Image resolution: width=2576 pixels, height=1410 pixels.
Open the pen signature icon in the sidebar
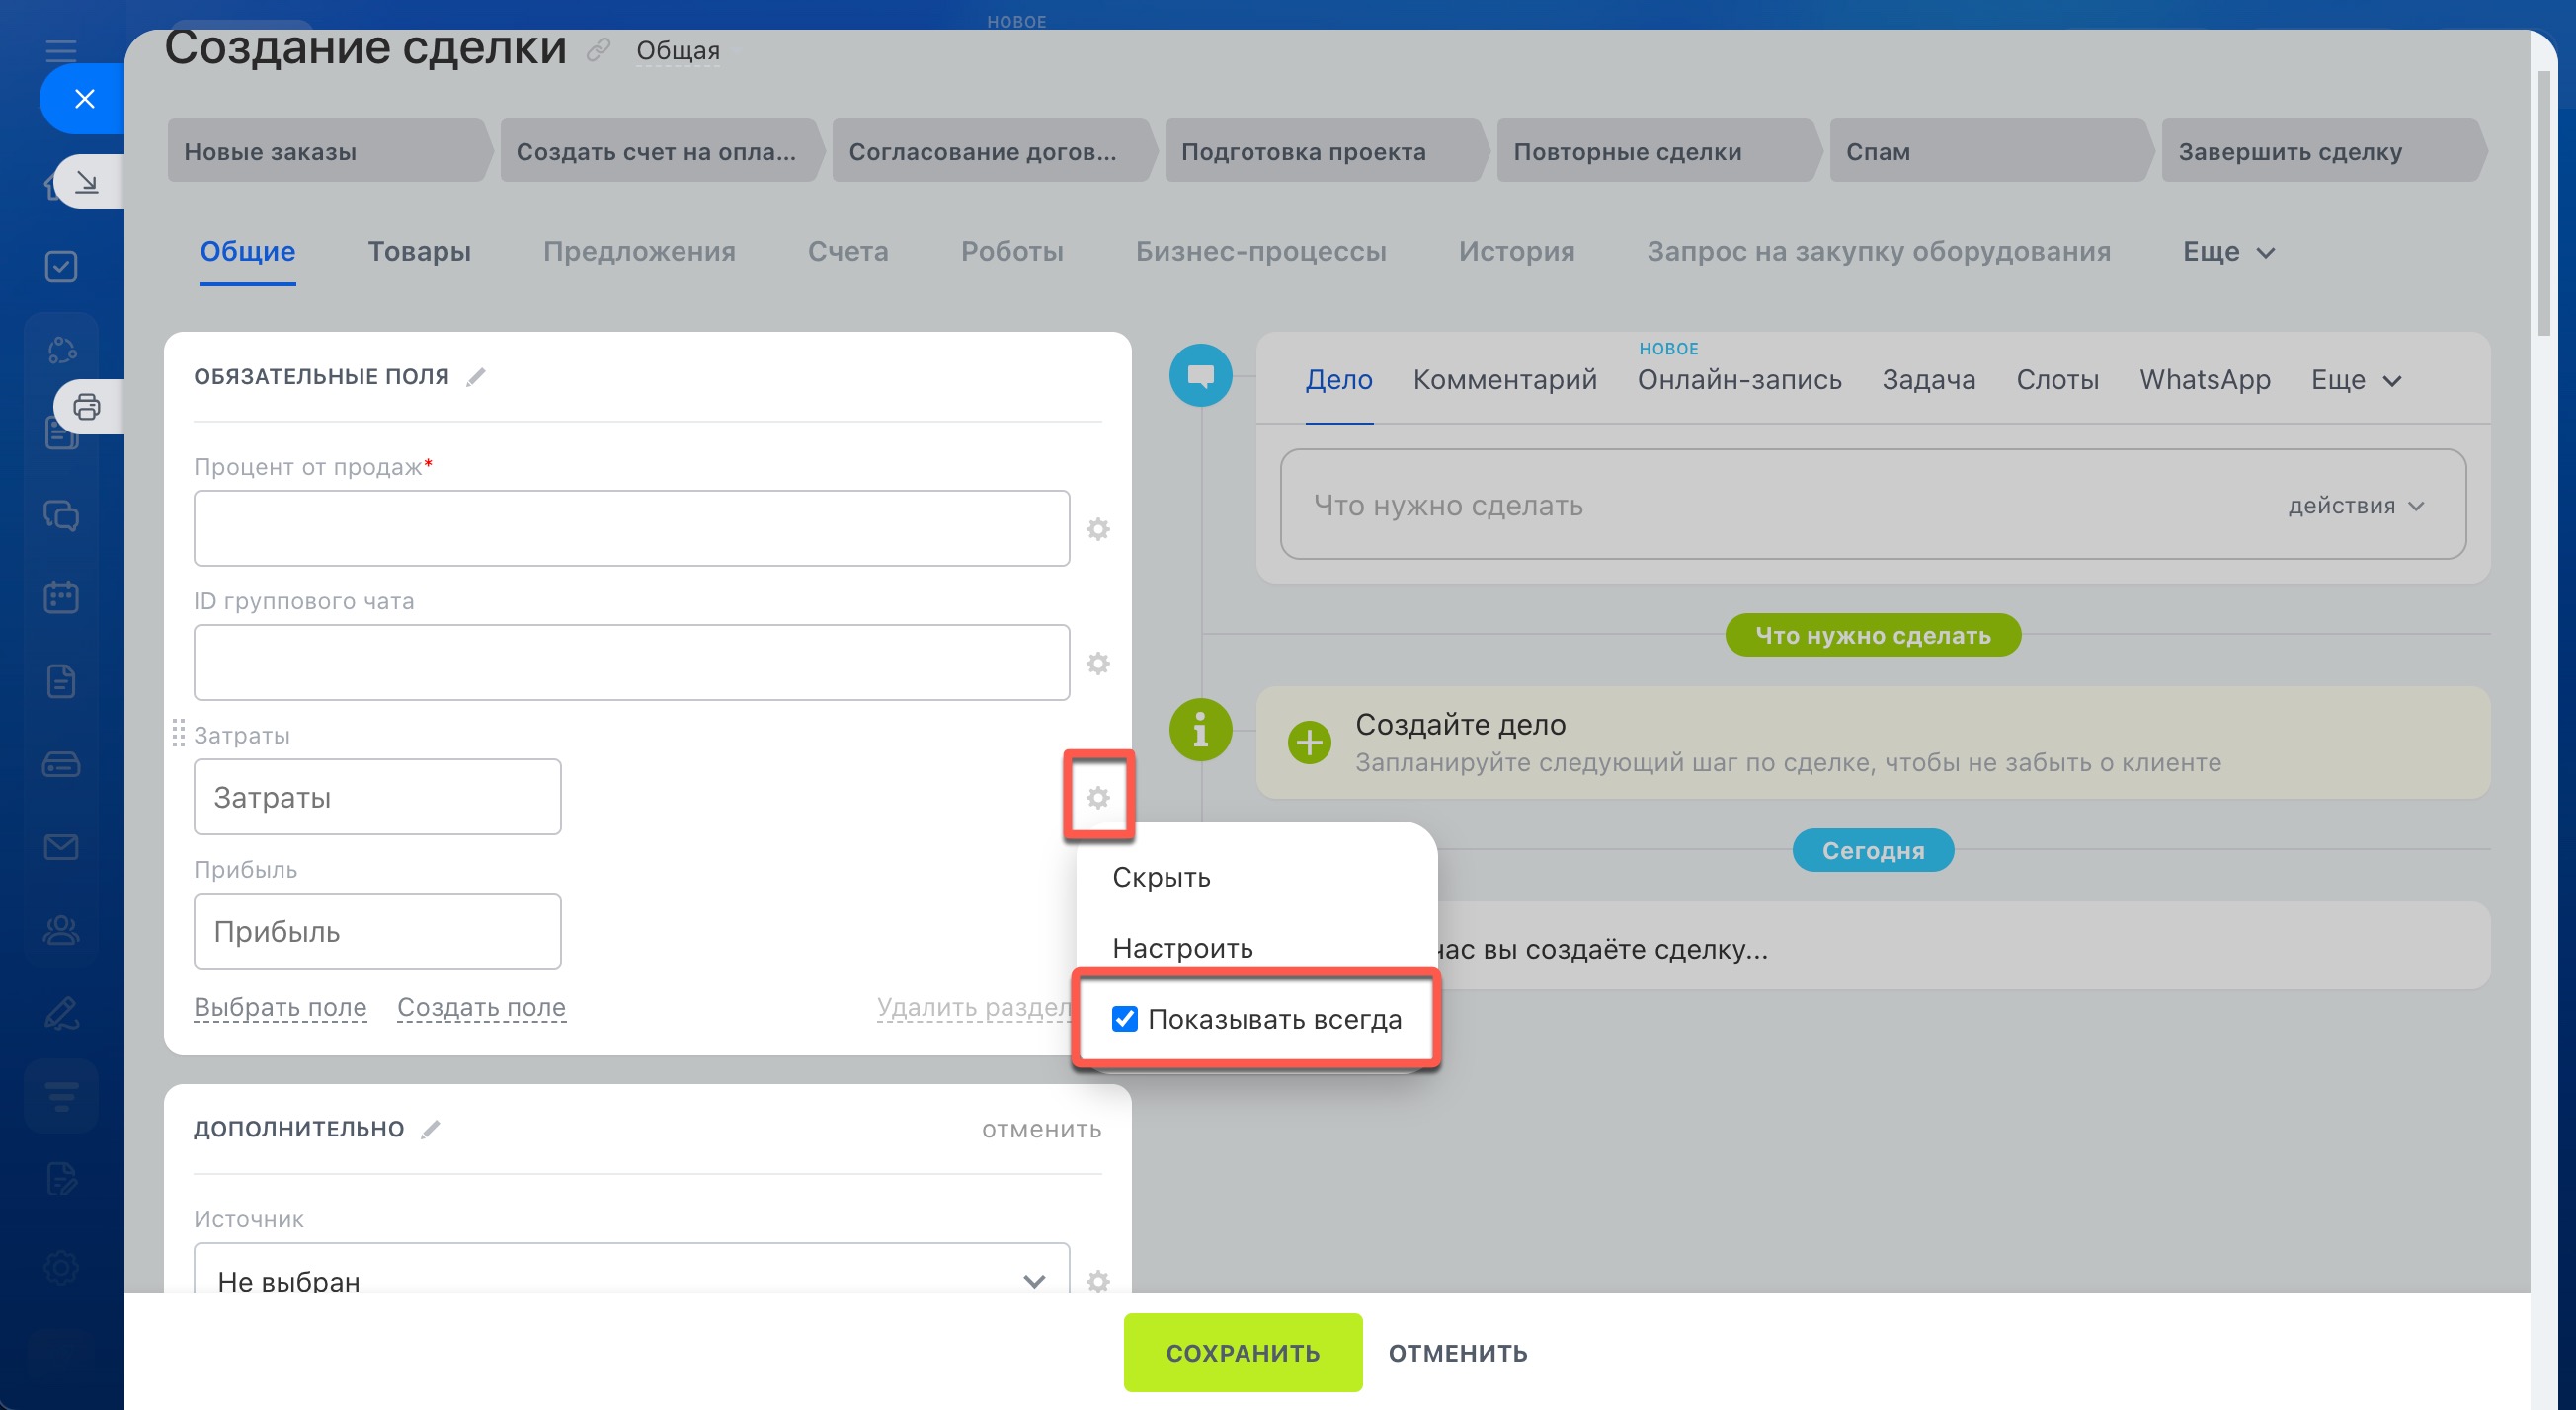click(61, 1014)
